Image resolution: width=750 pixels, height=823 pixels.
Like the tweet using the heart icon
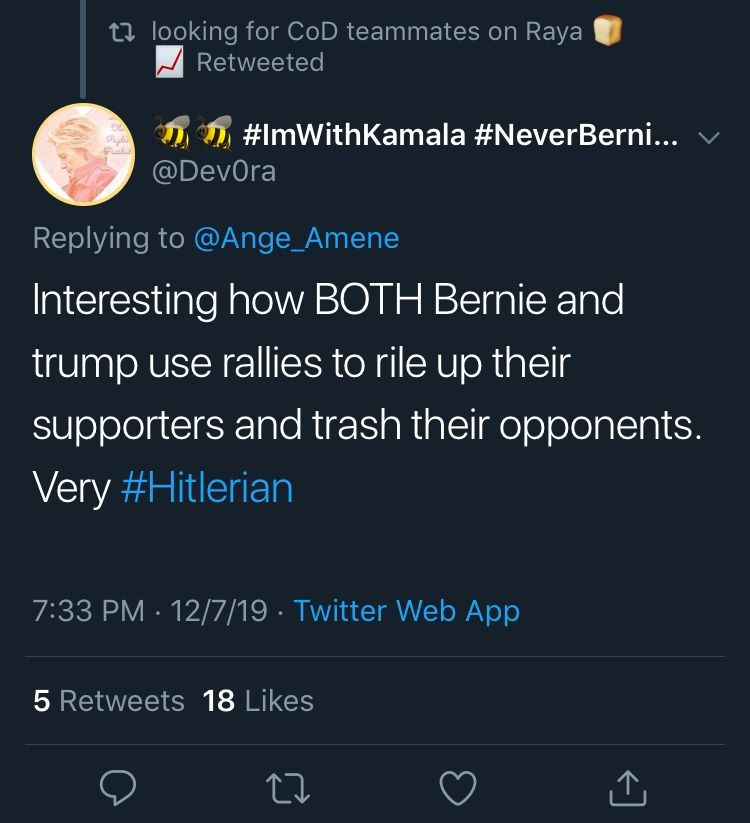coord(458,789)
